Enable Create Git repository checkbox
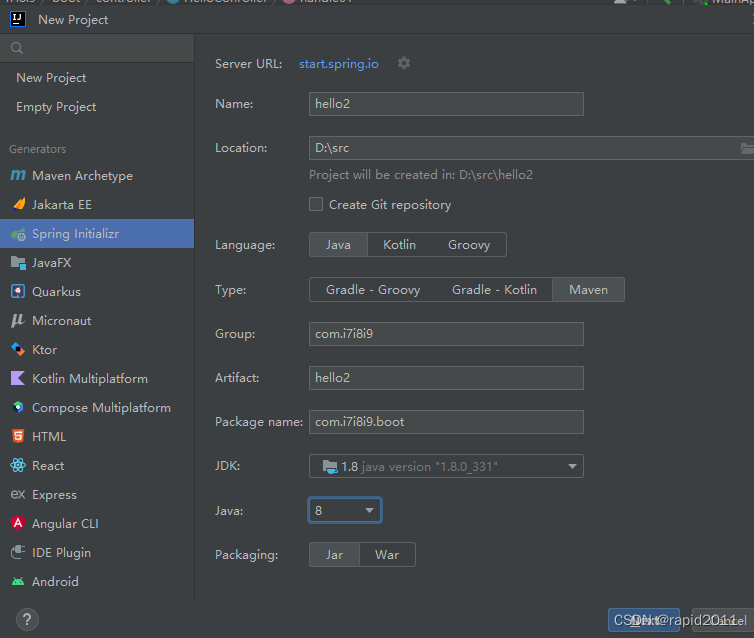This screenshot has height=638, width=754. tap(316, 204)
